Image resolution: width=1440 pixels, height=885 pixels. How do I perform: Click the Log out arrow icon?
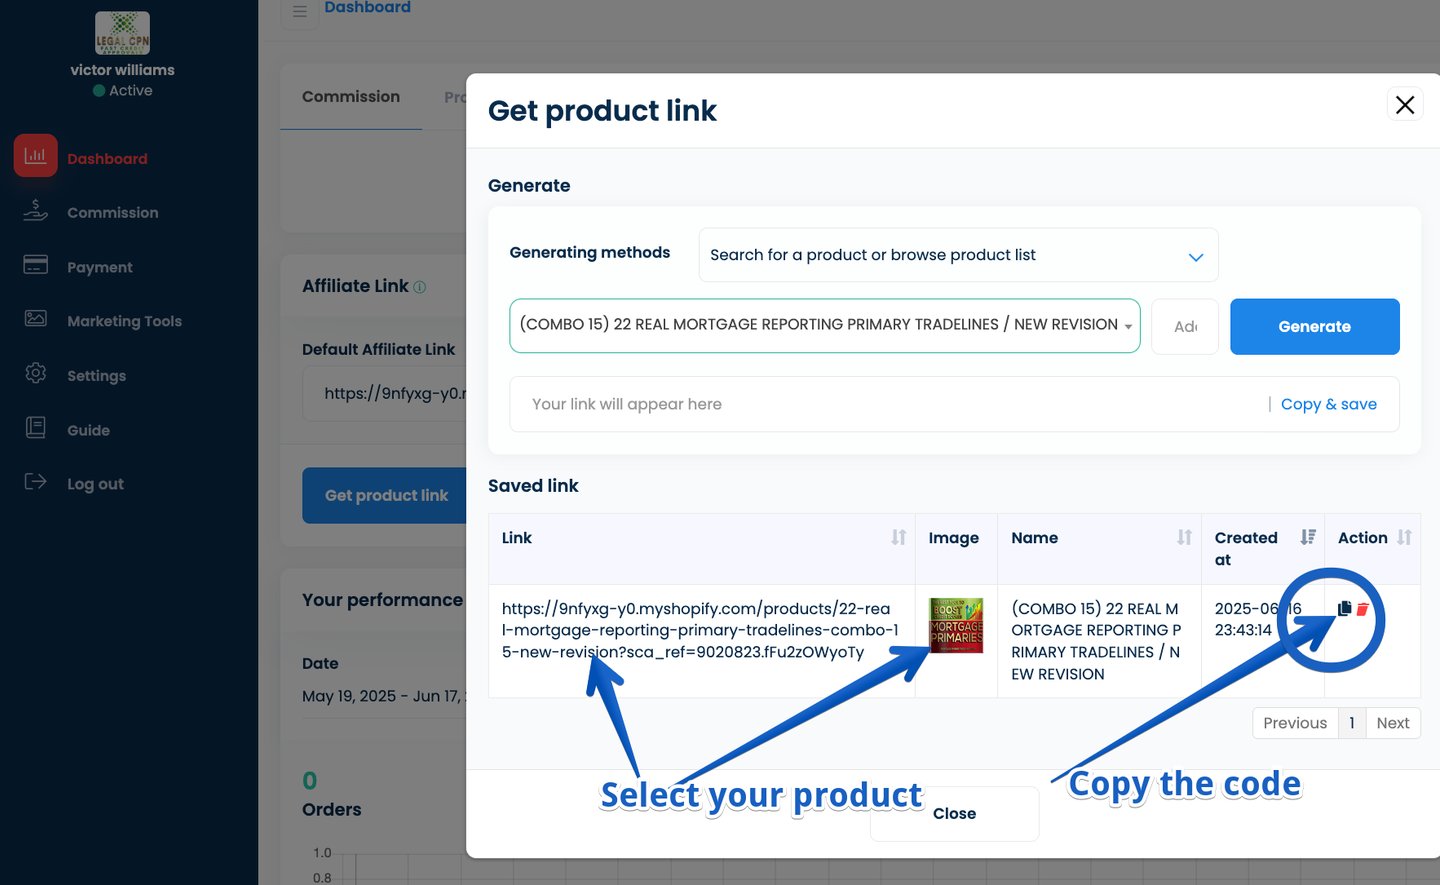coord(36,482)
